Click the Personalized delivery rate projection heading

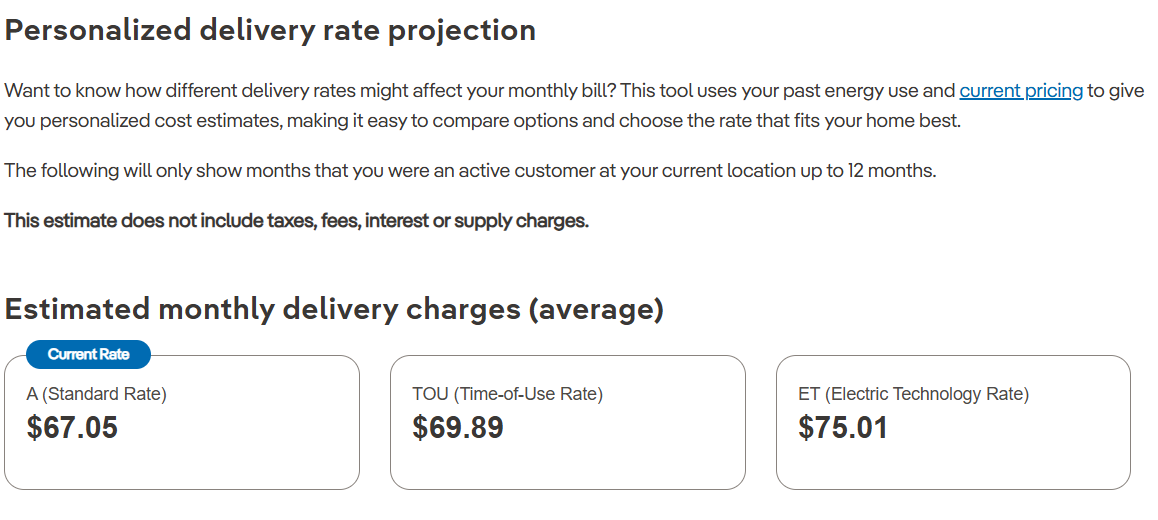270,31
